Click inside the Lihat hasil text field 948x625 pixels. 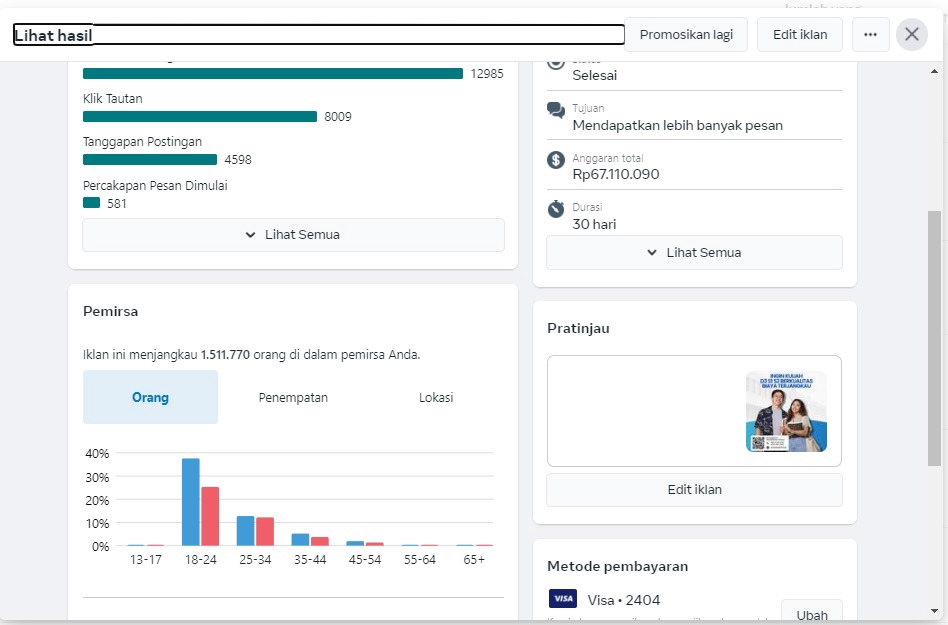tap(316, 34)
